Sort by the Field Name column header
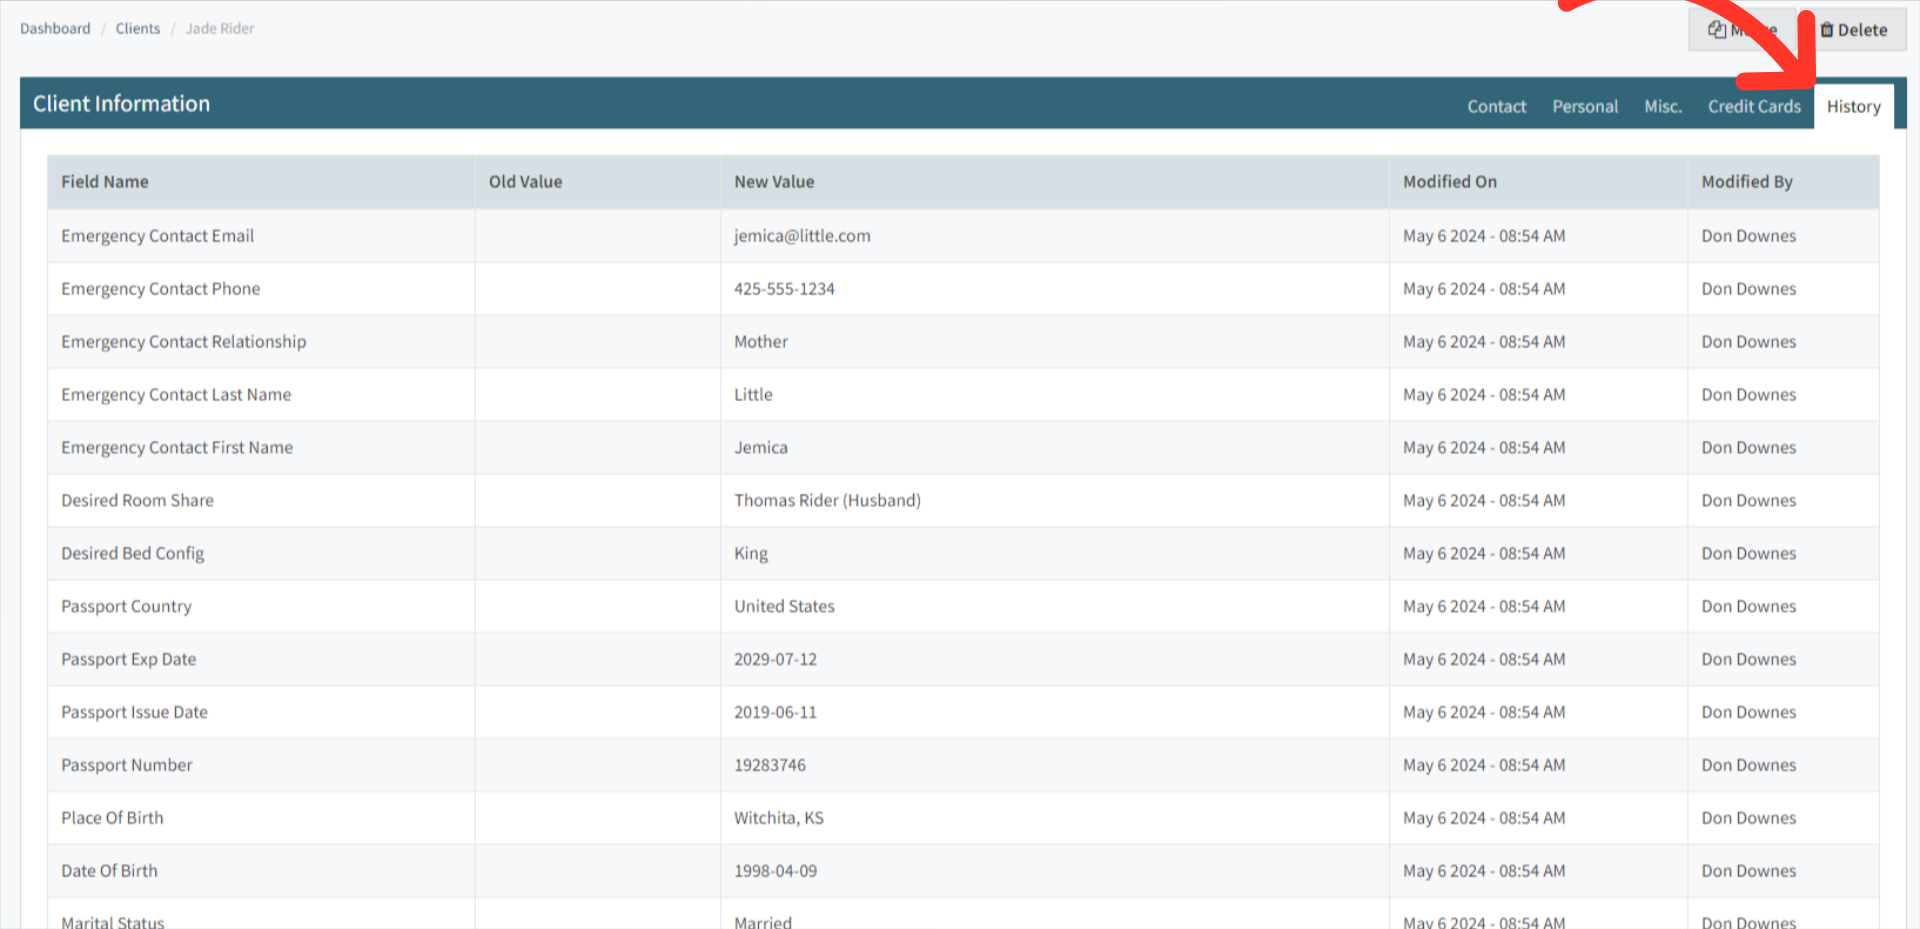This screenshot has width=1920, height=929. (x=104, y=181)
